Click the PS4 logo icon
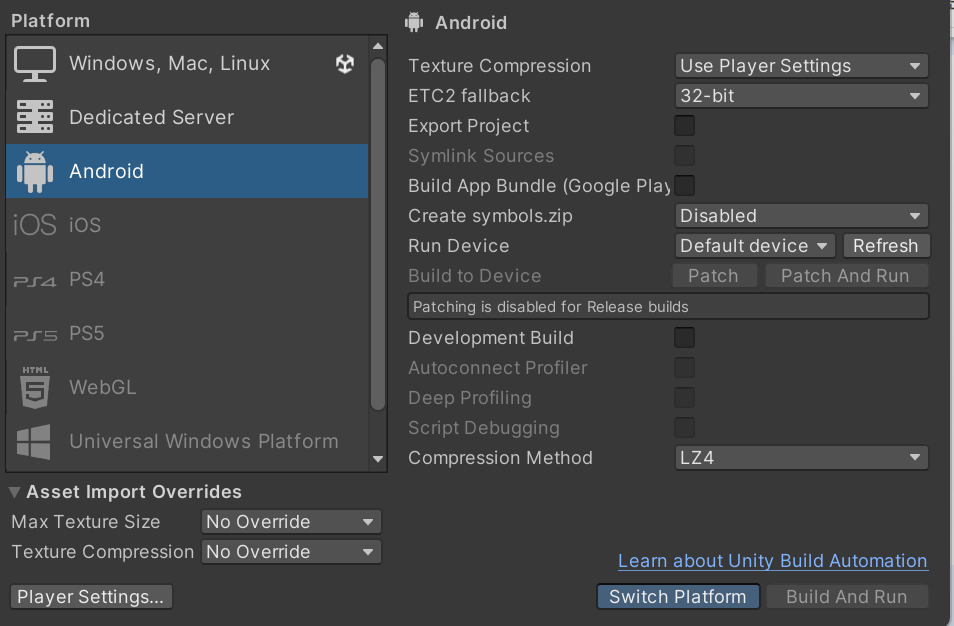Screen dimensions: 954x626 pos(35,281)
